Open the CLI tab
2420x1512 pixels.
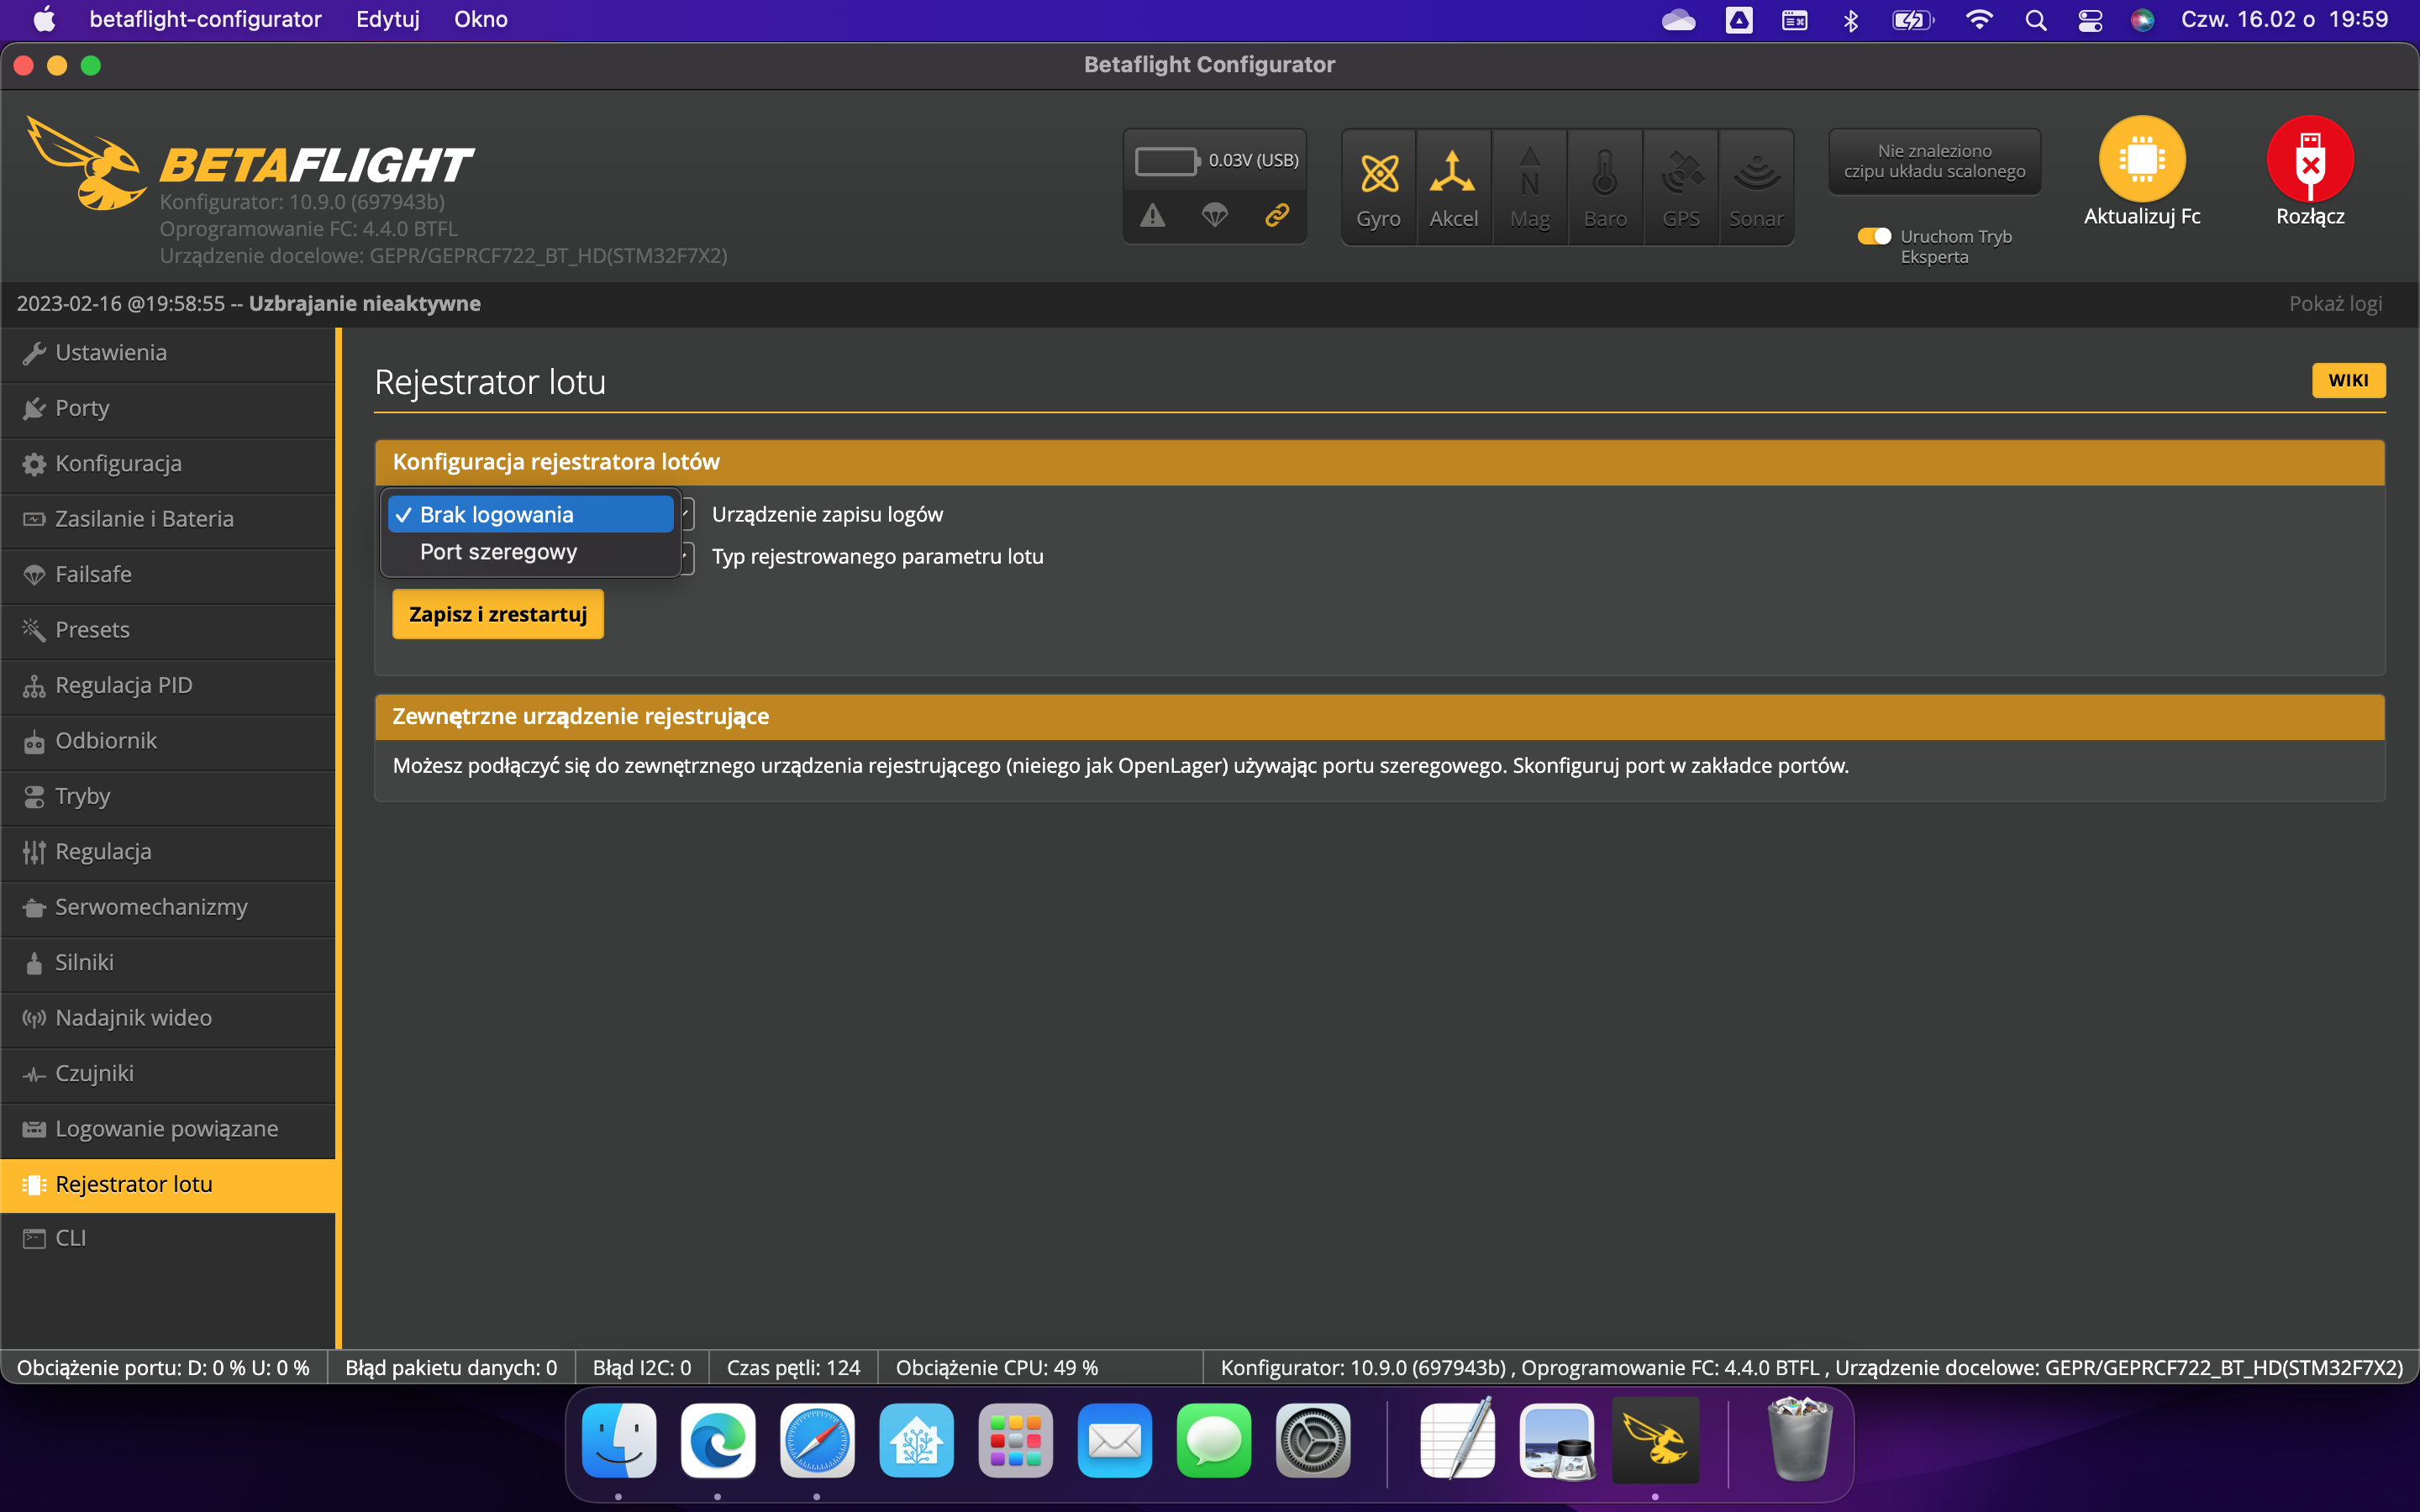[70, 1238]
